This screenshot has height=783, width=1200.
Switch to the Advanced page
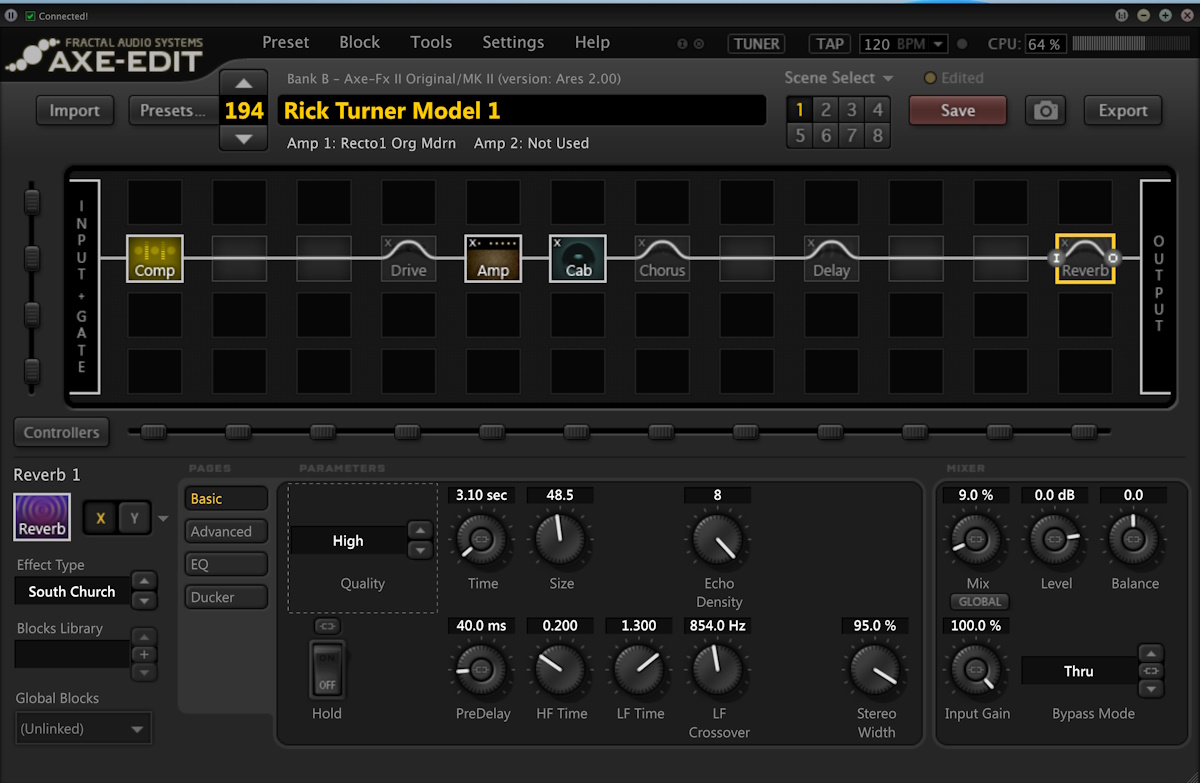[x=226, y=532]
